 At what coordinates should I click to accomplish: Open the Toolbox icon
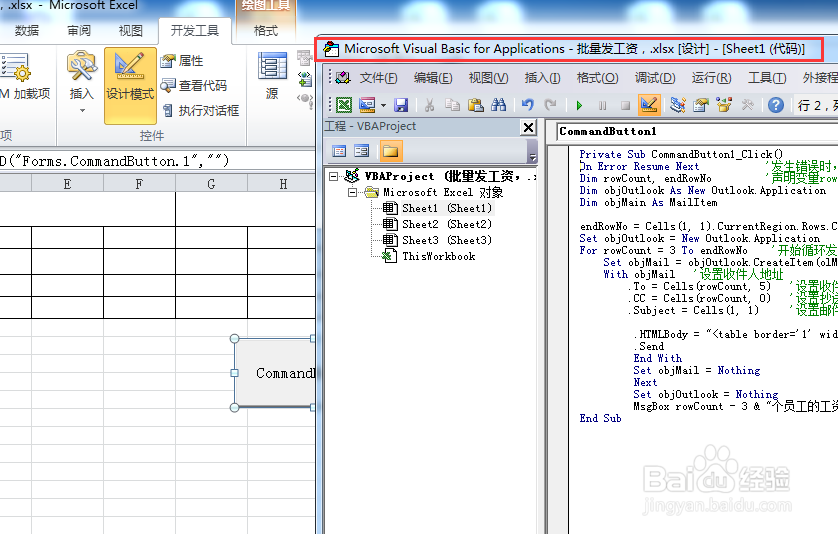[747, 105]
